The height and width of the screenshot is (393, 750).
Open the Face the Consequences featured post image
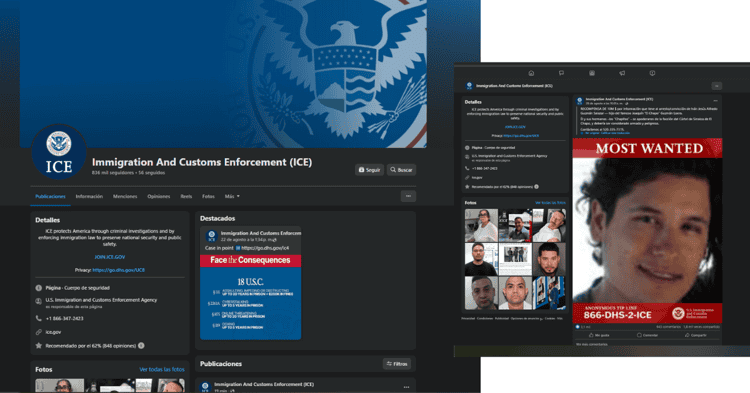[251, 297]
